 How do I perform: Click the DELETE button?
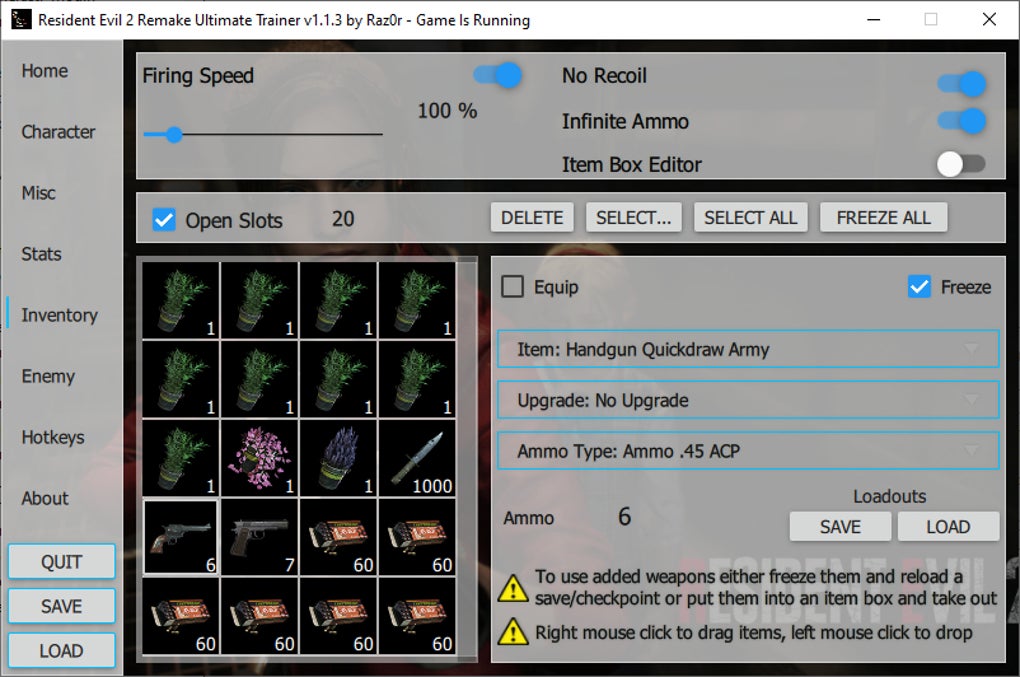click(x=532, y=217)
